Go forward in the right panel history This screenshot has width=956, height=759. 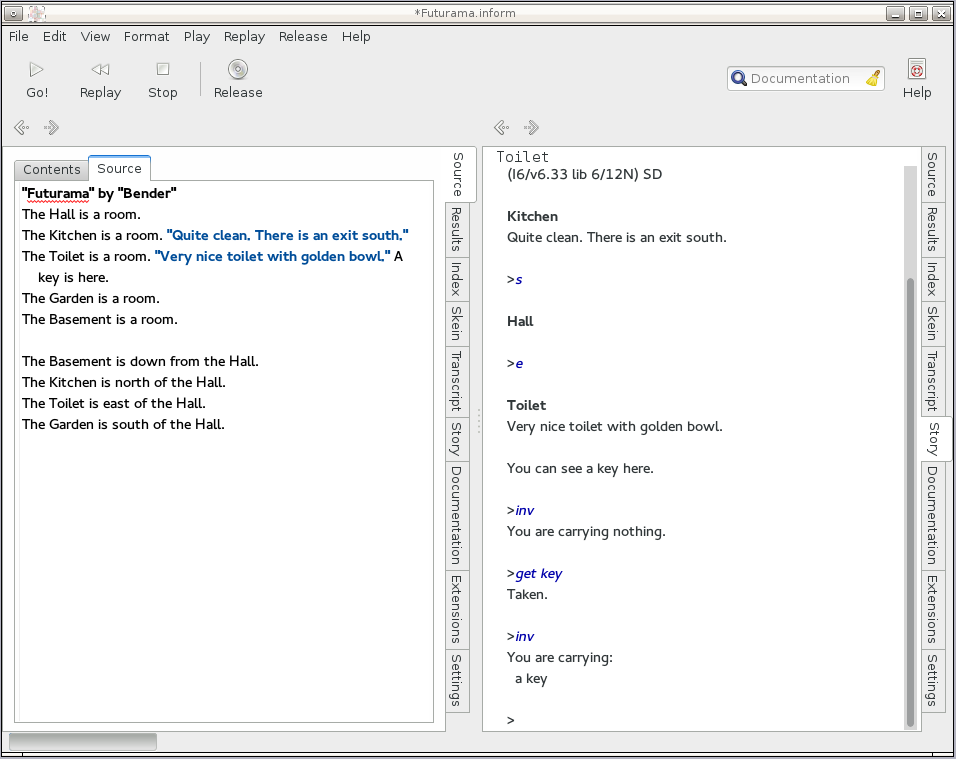click(532, 128)
